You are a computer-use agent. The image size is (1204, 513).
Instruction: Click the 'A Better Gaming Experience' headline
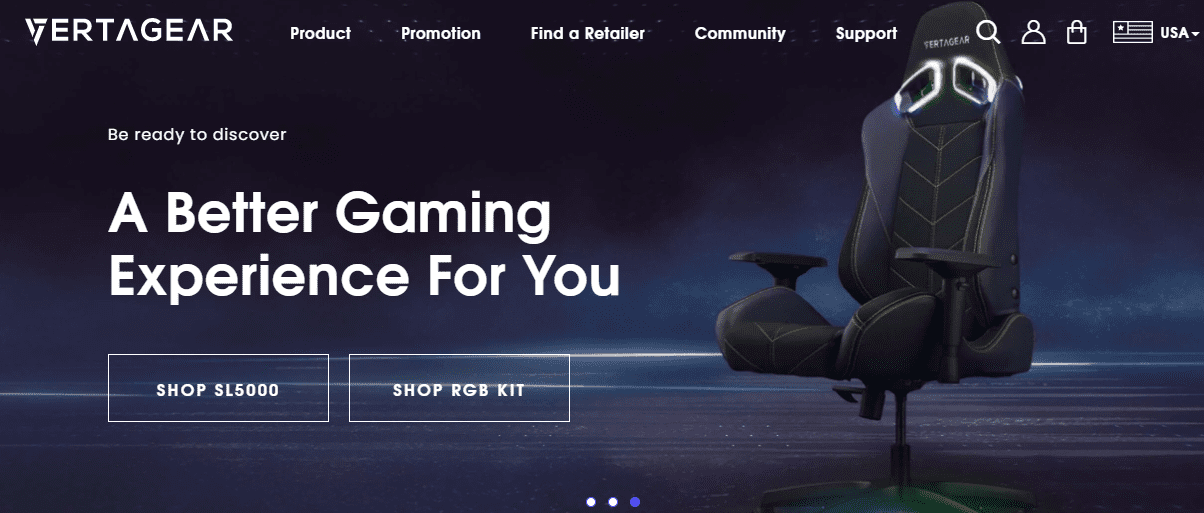[364, 245]
